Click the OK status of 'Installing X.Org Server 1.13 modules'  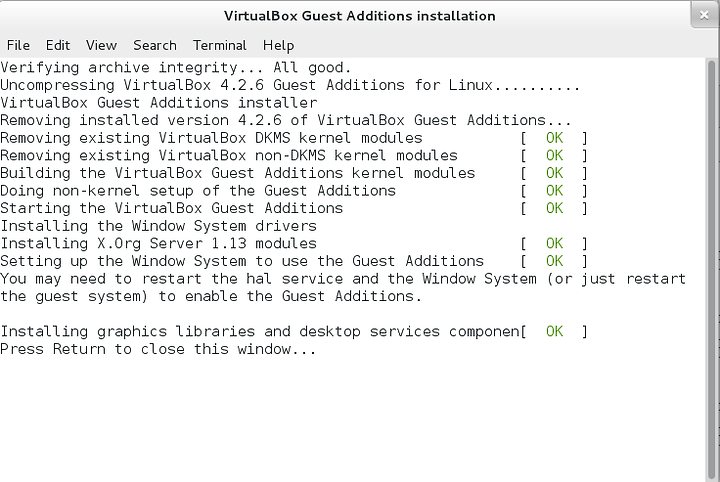(555, 243)
